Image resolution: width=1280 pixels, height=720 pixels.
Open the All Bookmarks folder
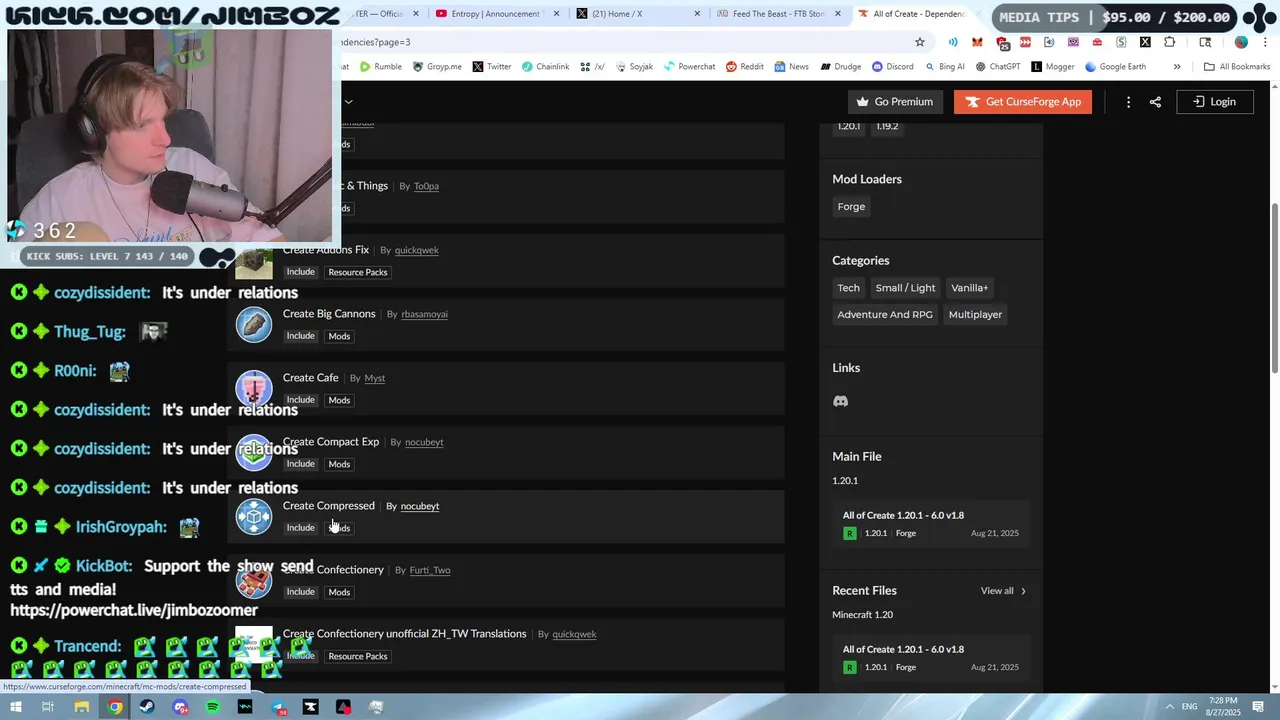coord(1236,67)
